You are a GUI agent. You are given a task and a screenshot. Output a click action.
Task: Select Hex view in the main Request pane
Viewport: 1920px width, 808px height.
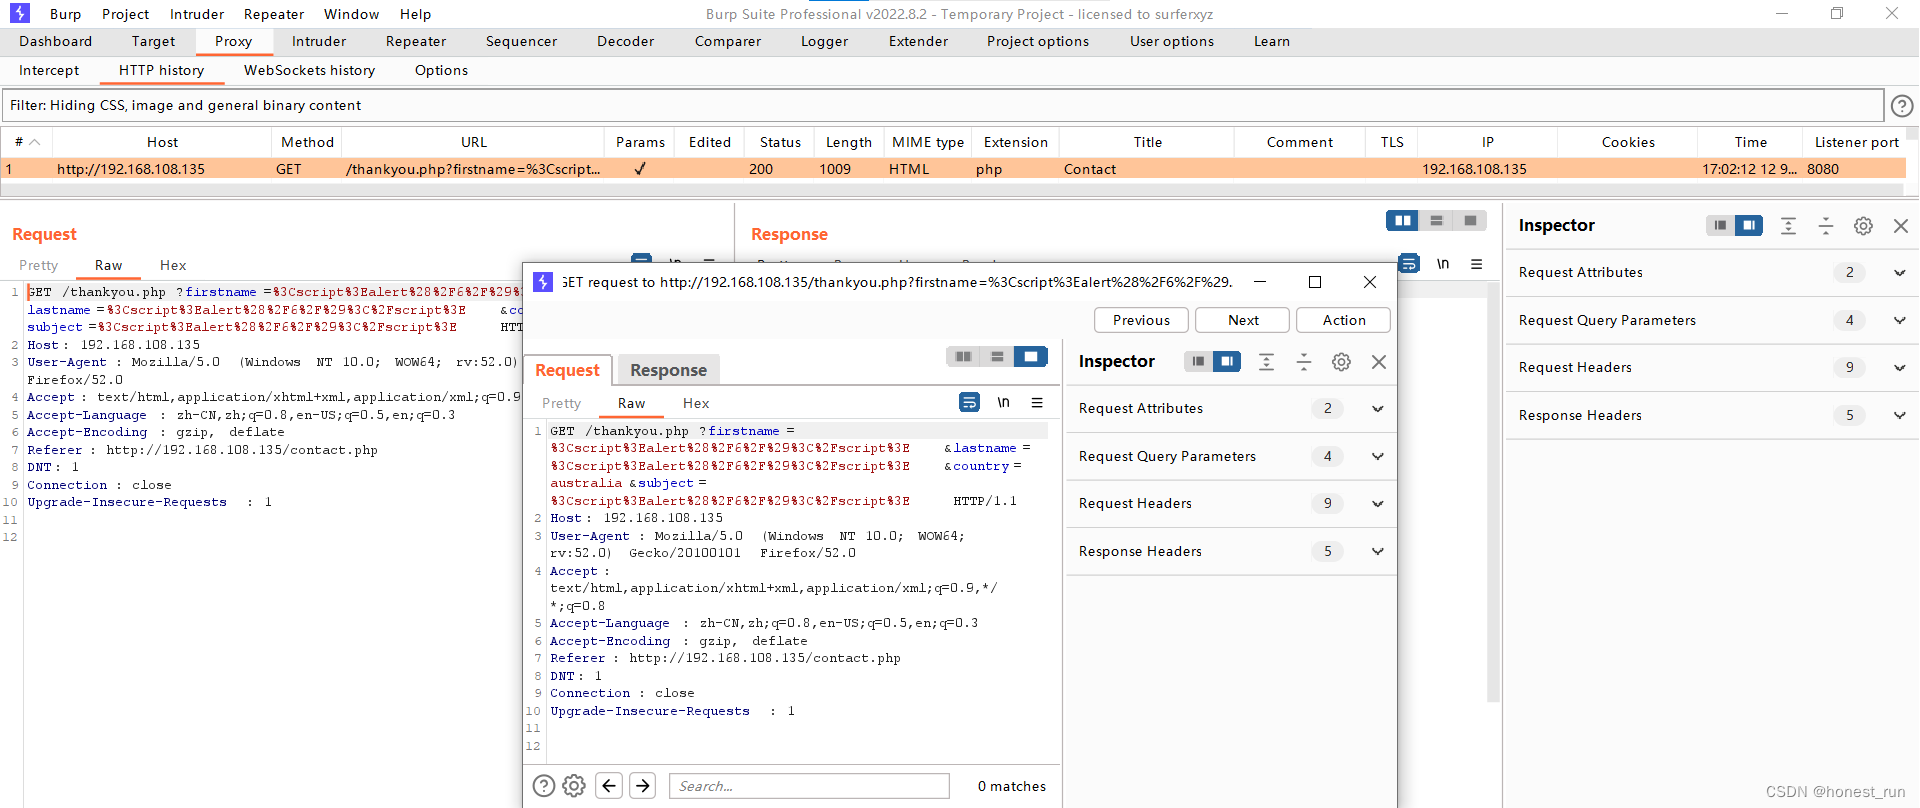point(173,265)
